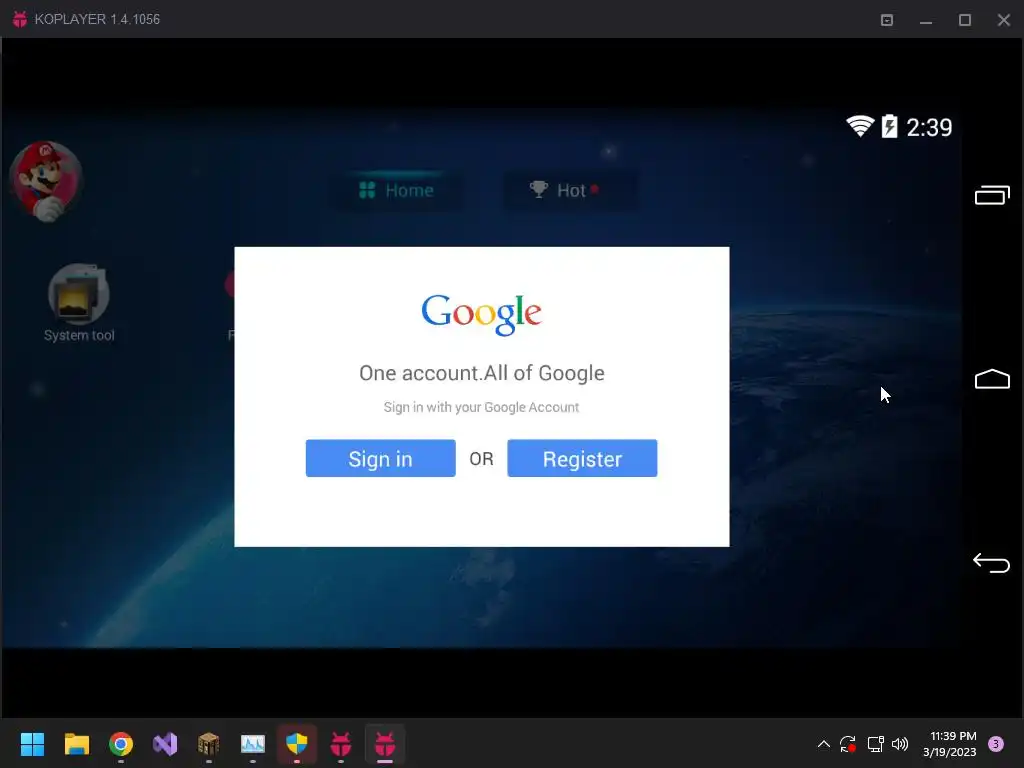The height and width of the screenshot is (768, 1024).
Task: Click the Android battery charging icon
Action: click(x=889, y=126)
